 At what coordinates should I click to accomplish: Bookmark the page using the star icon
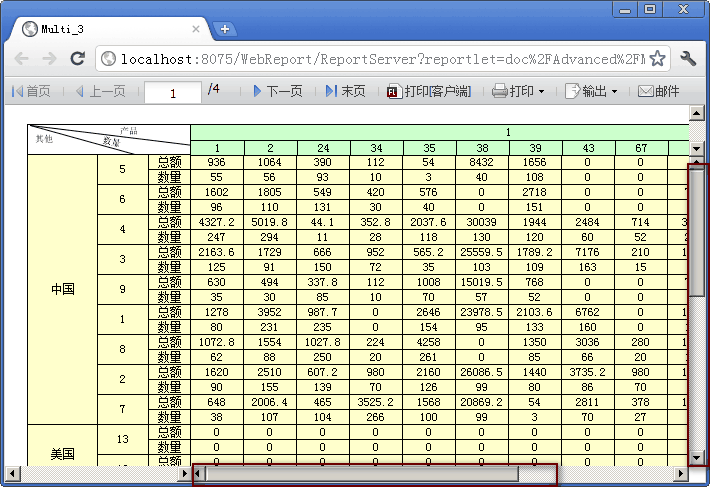(x=657, y=58)
